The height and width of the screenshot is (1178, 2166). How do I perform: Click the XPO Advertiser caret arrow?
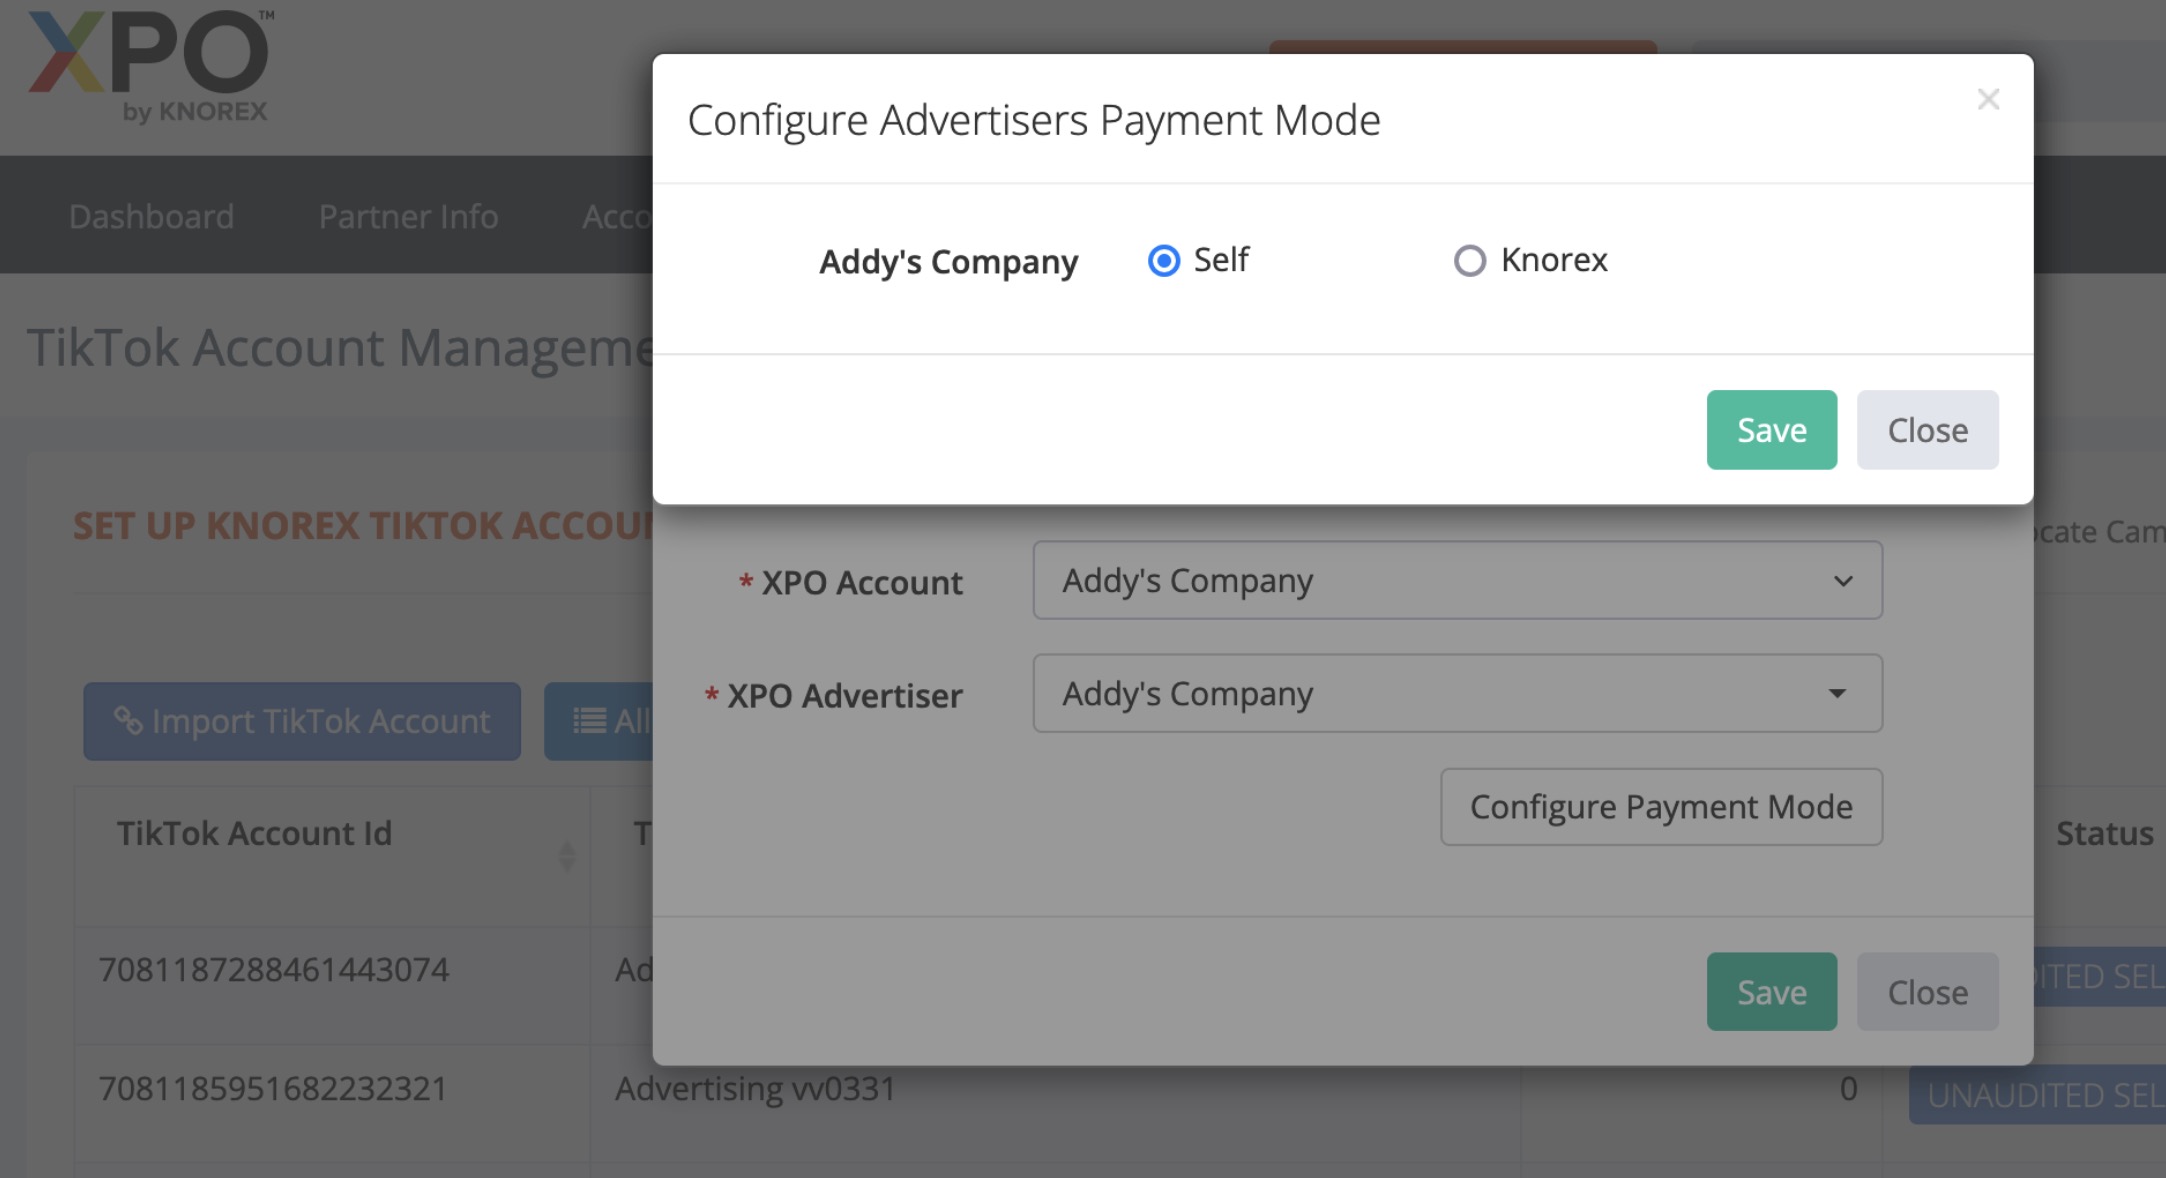(x=1837, y=694)
